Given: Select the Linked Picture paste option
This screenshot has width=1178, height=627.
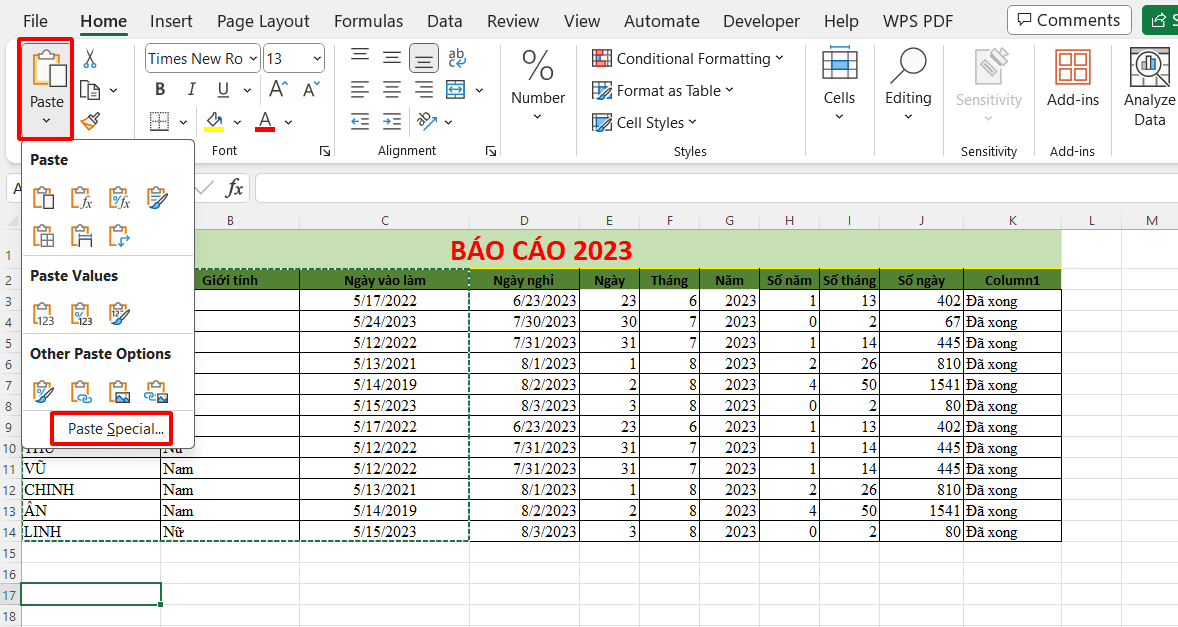Looking at the screenshot, I should click(156, 391).
